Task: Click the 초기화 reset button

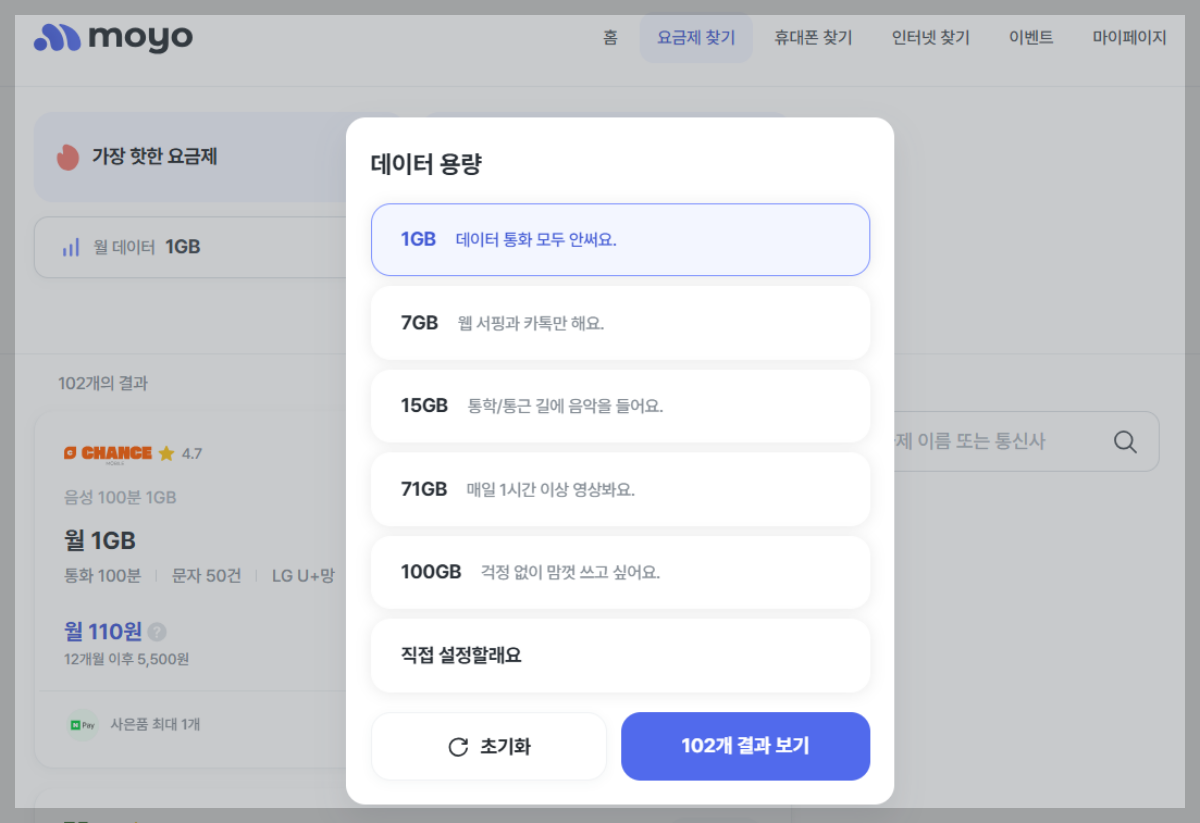Action: [x=488, y=746]
